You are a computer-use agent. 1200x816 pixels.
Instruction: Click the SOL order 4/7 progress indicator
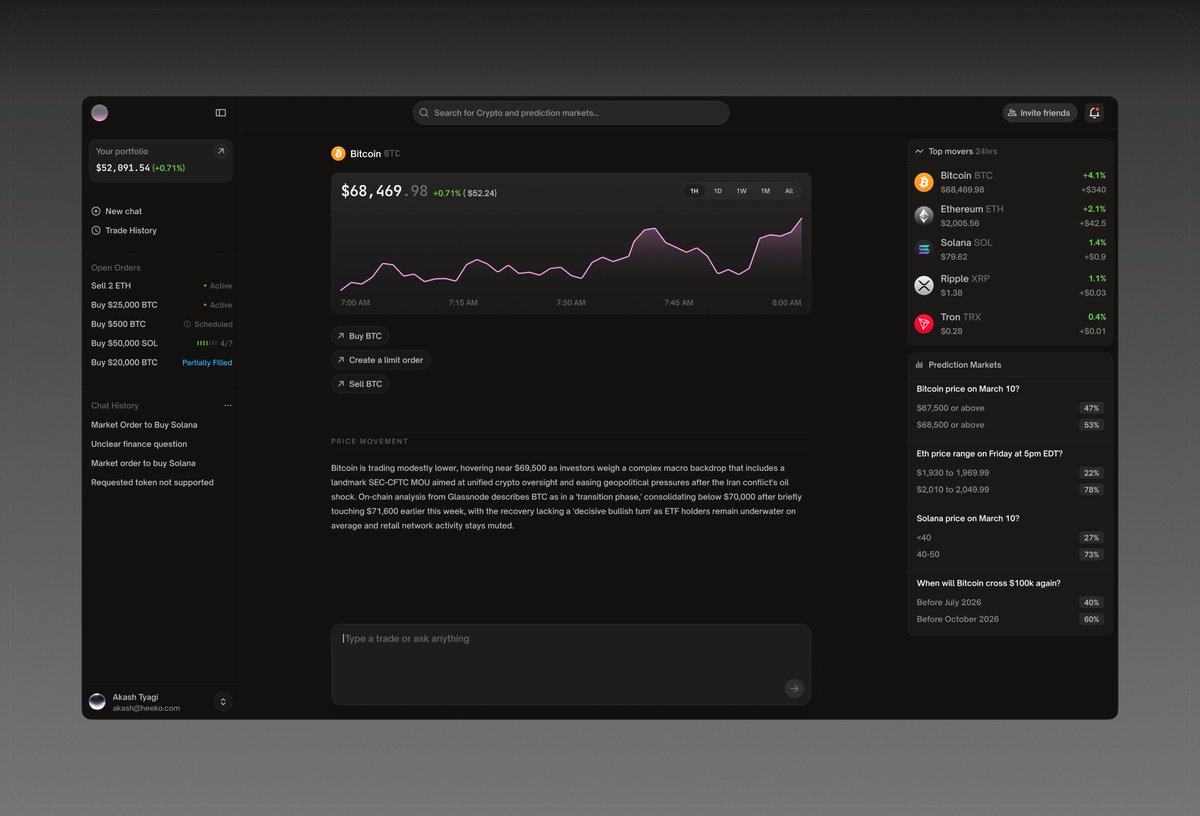[214, 343]
